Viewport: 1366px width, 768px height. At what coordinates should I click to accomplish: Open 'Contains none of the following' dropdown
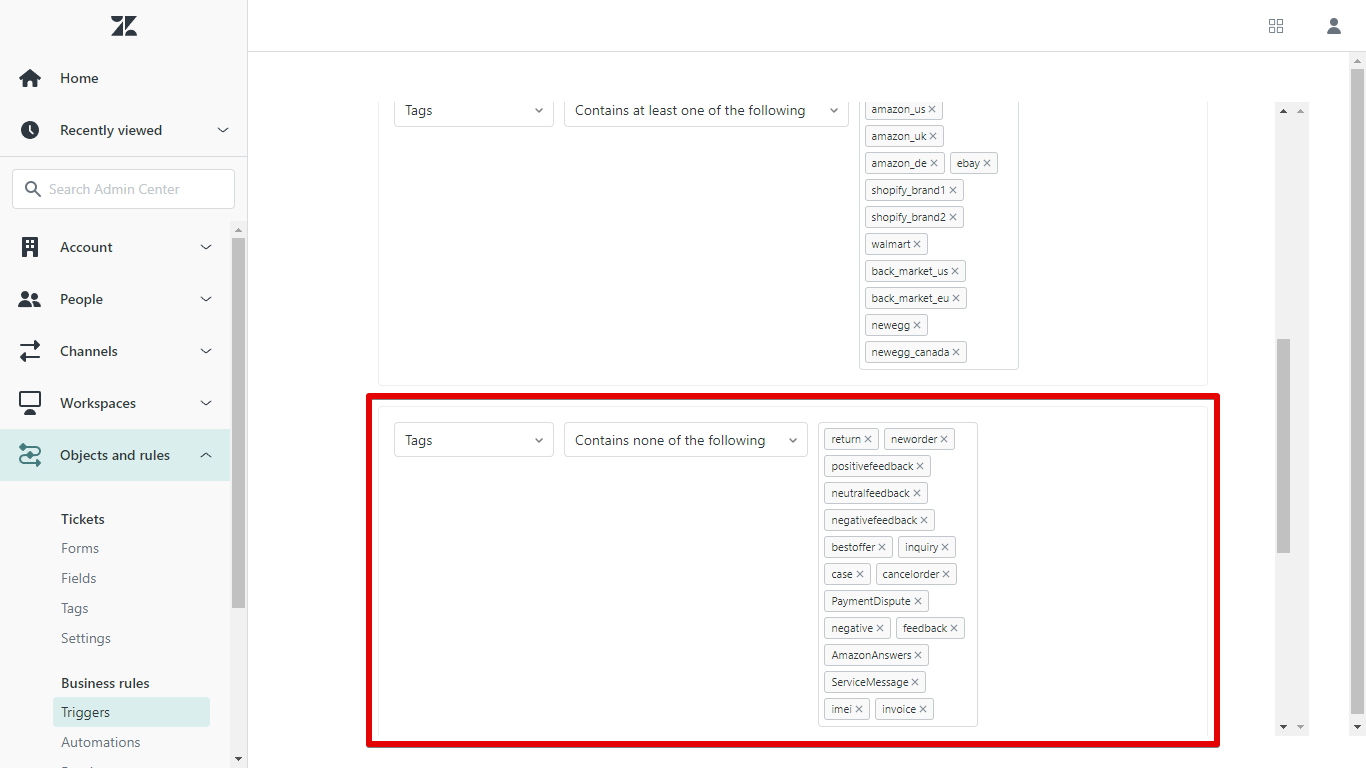pyautogui.click(x=686, y=440)
